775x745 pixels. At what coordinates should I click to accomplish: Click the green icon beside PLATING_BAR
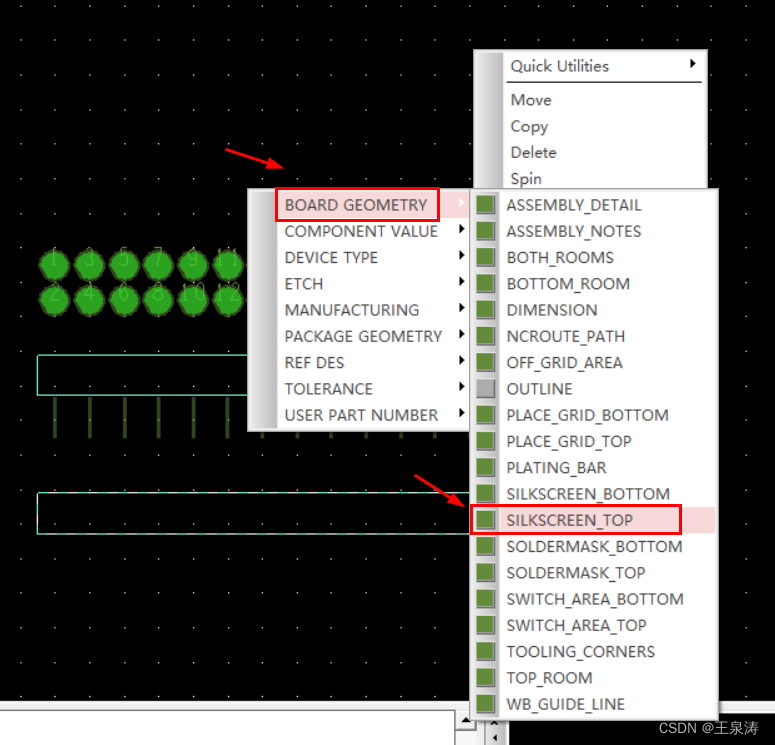(x=486, y=468)
